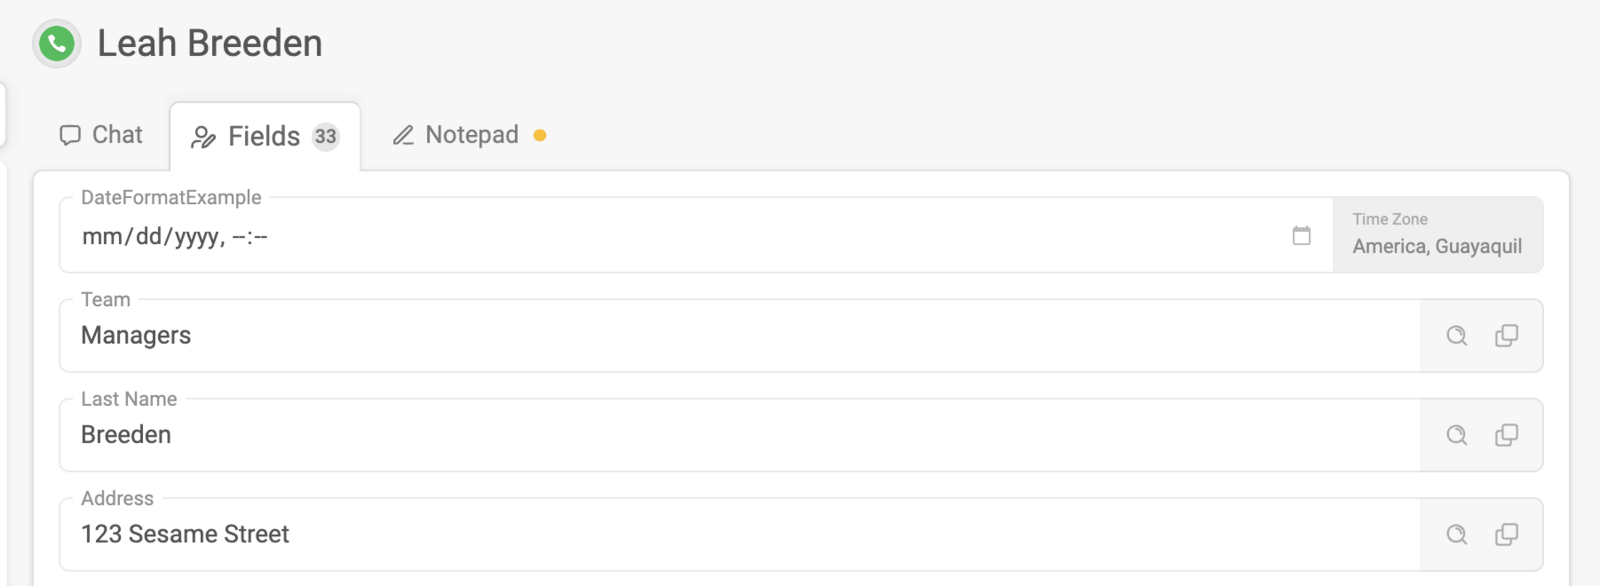Open the calendar picker in DateFormatExample

[1301, 236]
